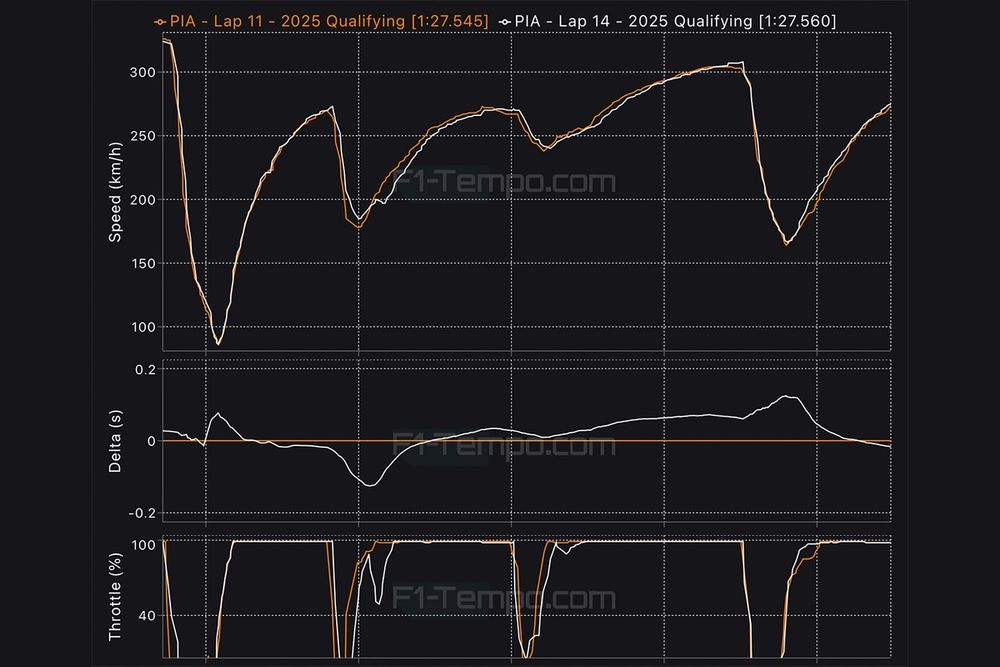Select the 1:27.545 lap time in legend
Image resolution: width=1000 pixels, height=667 pixels.
pyautogui.click(x=449, y=20)
